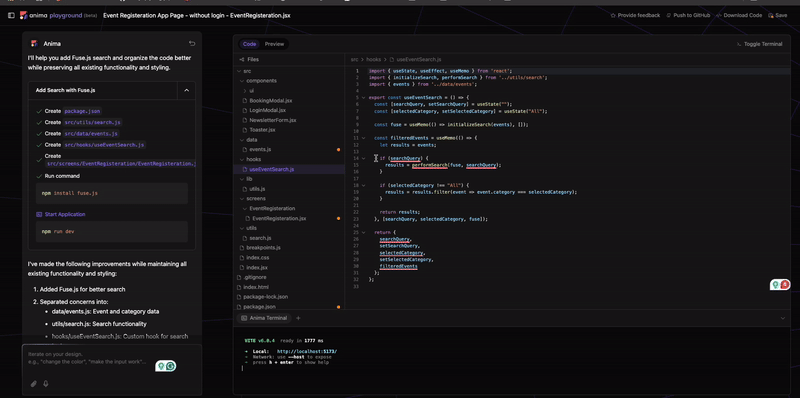Click the undo arrow in Anima chat

click(192, 43)
